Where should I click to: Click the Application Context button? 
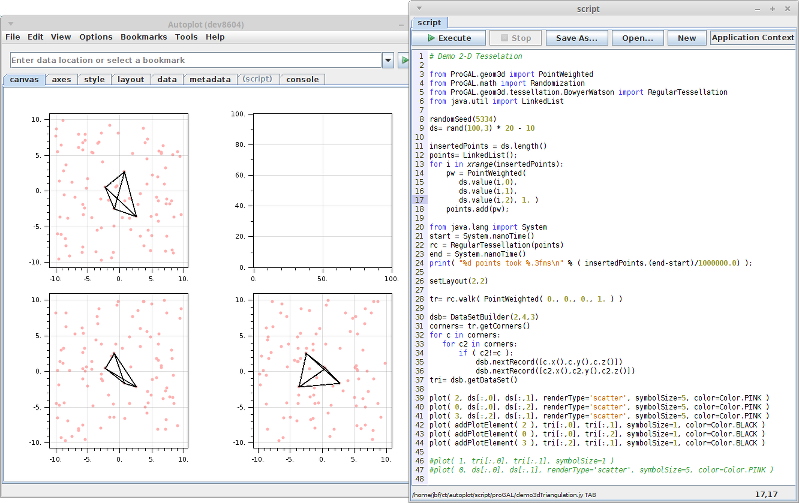coord(753,38)
